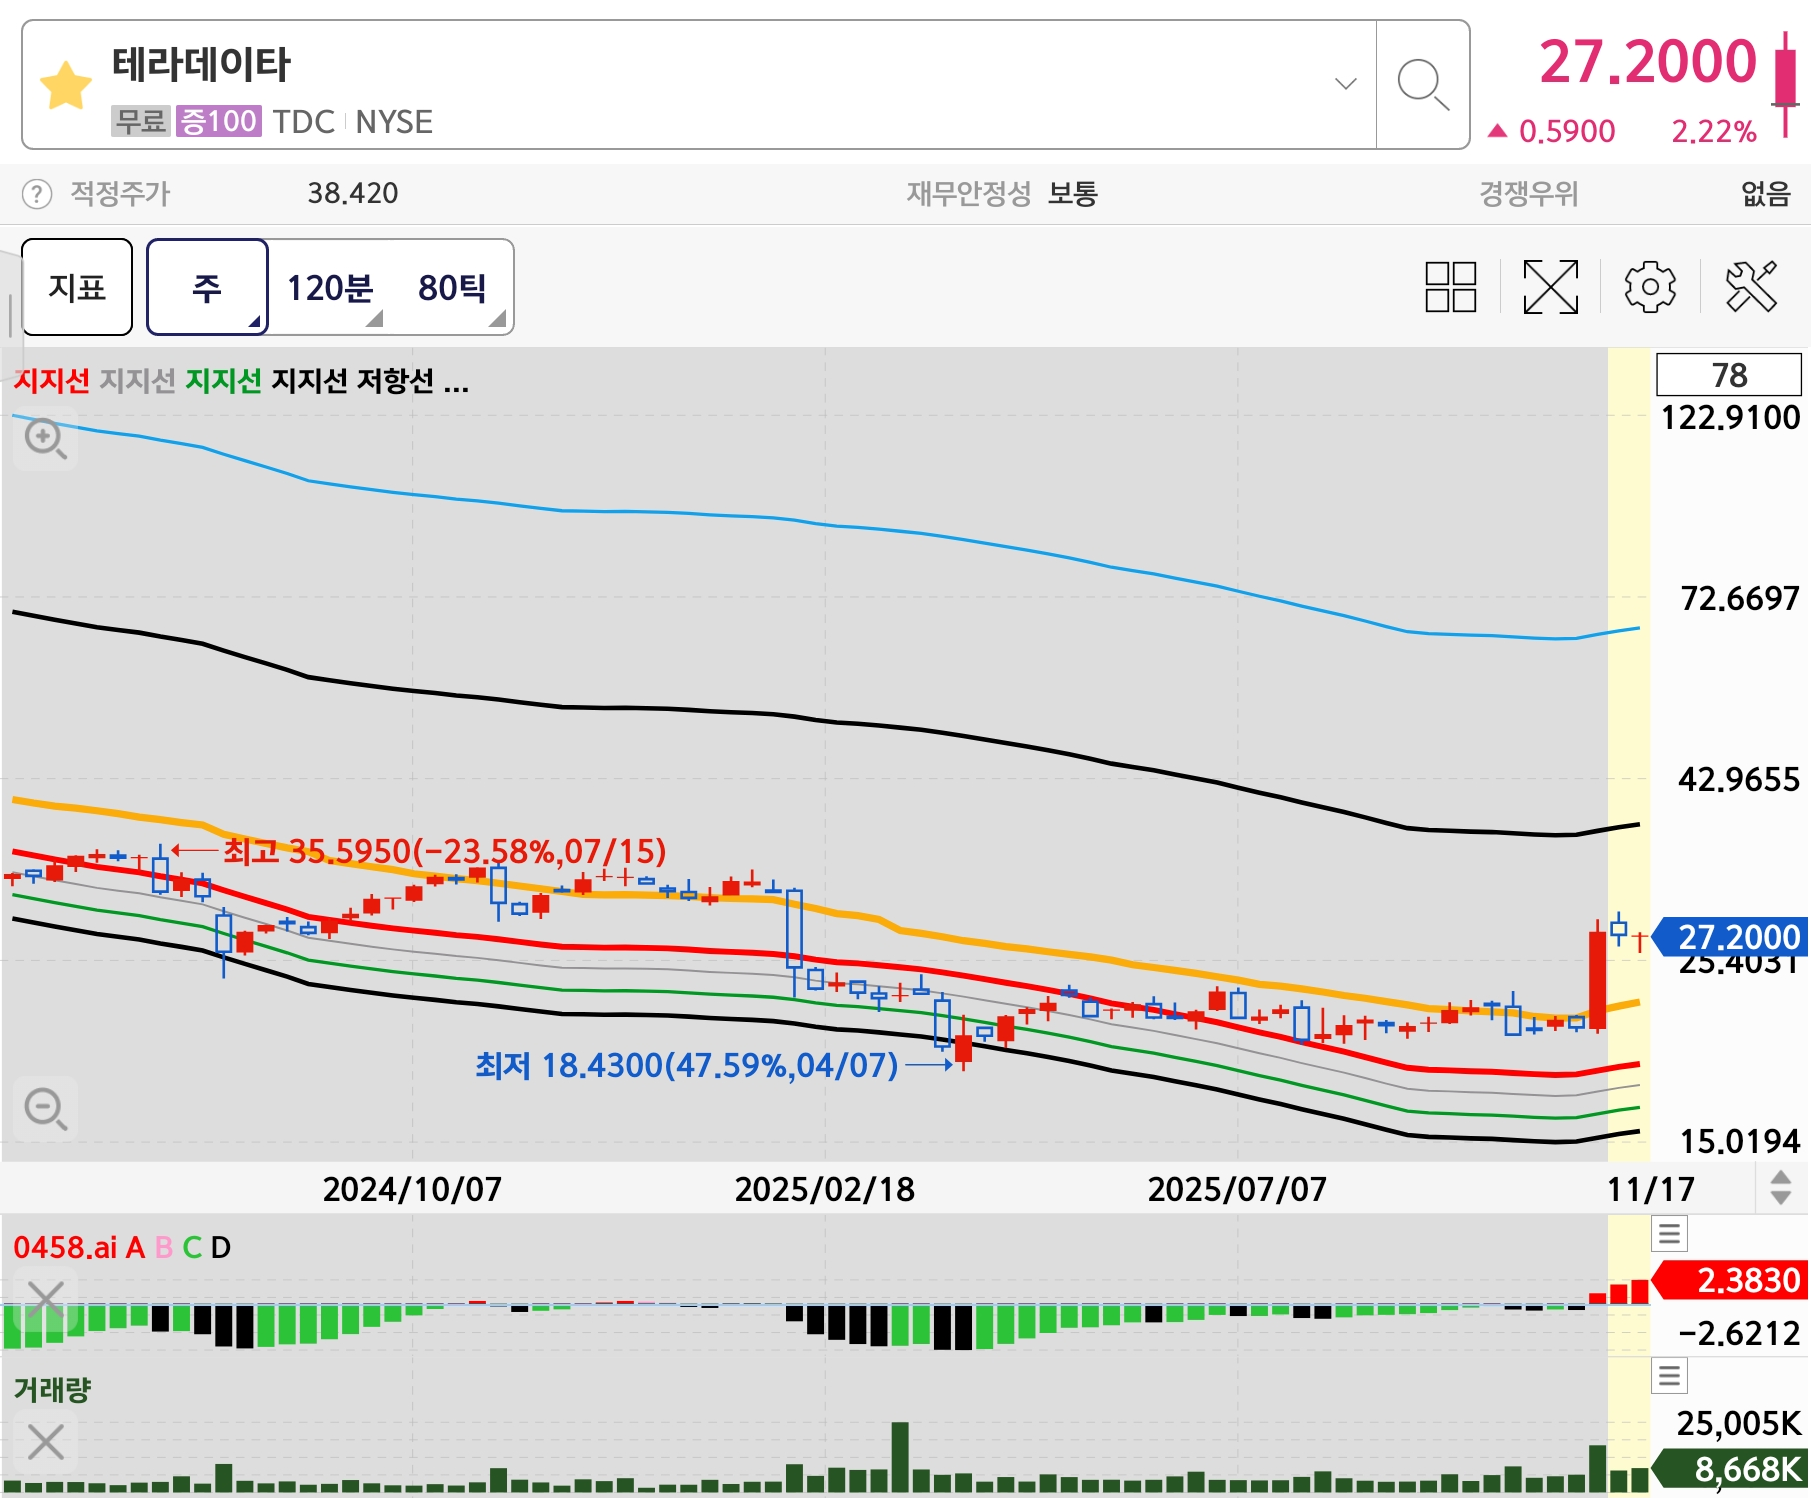Select the 80틱 tick interval tab
Viewport: 1811px width, 1498px height.
click(453, 287)
